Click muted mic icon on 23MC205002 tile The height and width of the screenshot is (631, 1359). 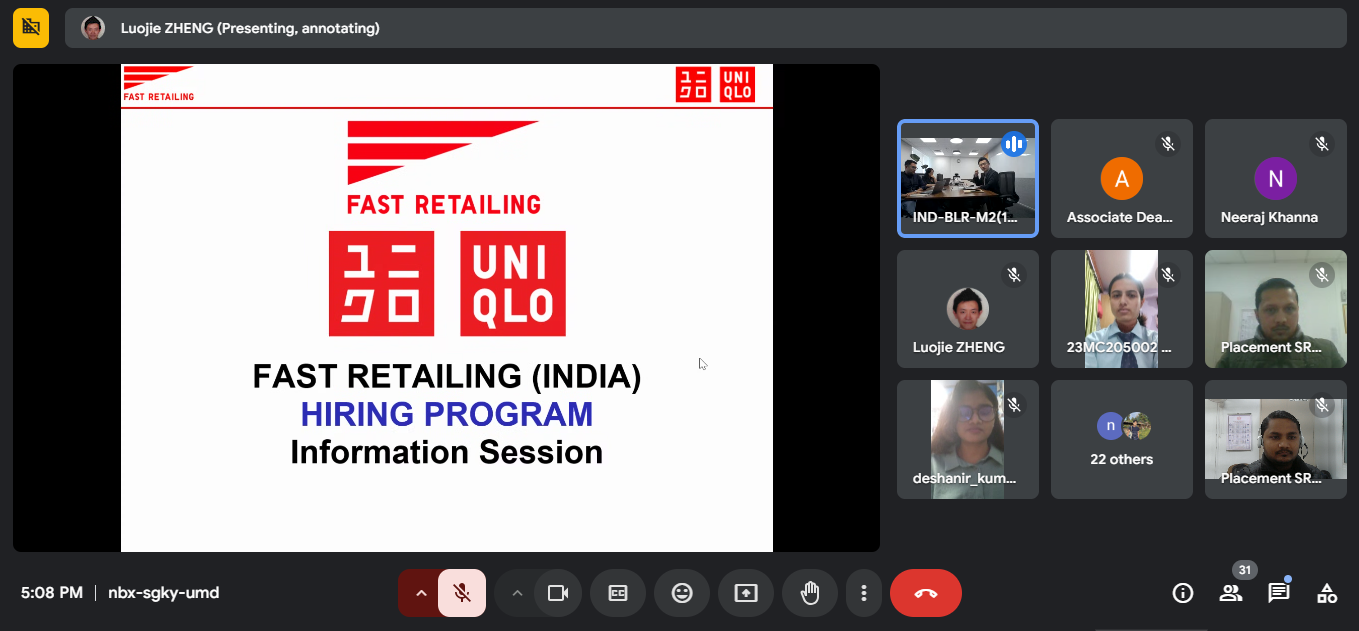coord(1168,274)
